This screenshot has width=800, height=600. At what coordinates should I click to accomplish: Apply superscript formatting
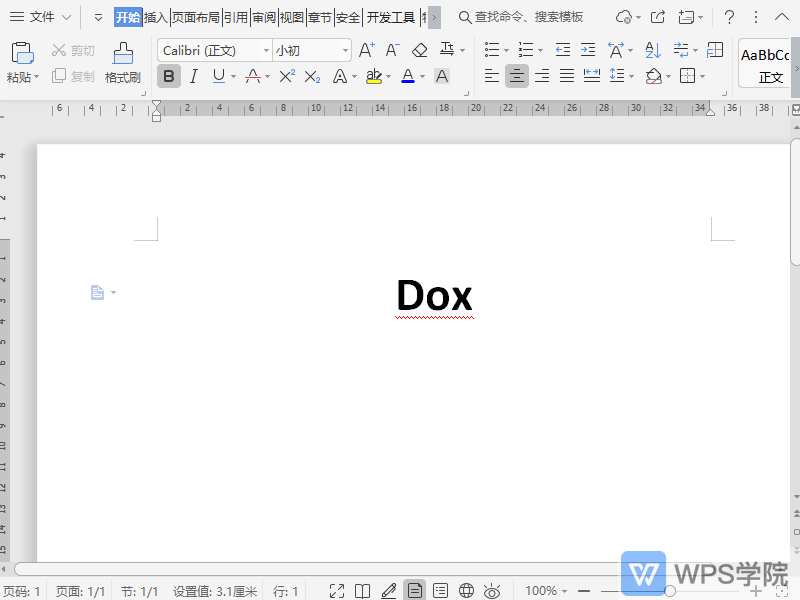(x=287, y=76)
